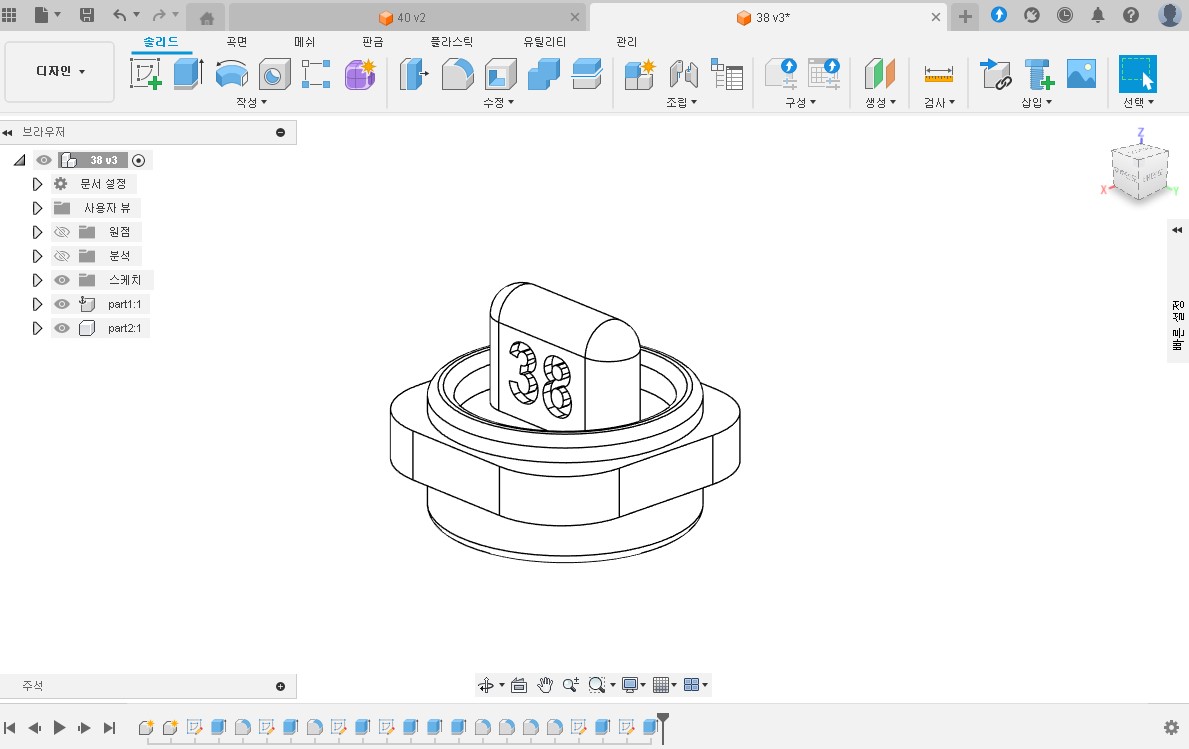Select the Extrude tool
The image size is (1189, 749).
click(x=188, y=74)
